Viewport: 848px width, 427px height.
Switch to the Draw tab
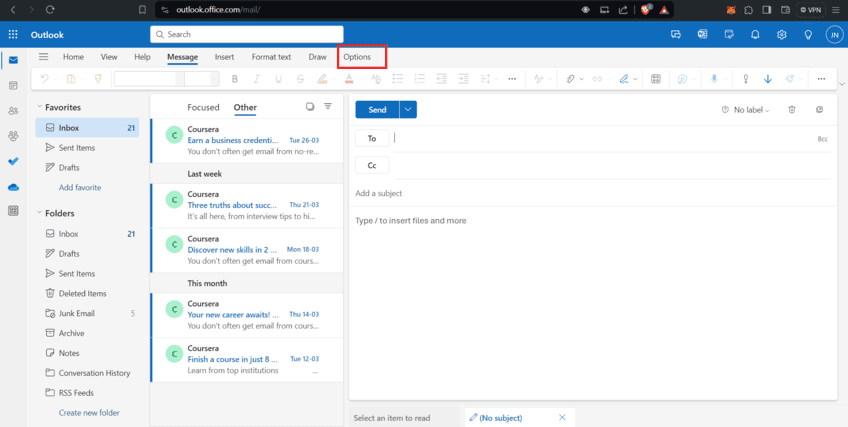pos(317,57)
